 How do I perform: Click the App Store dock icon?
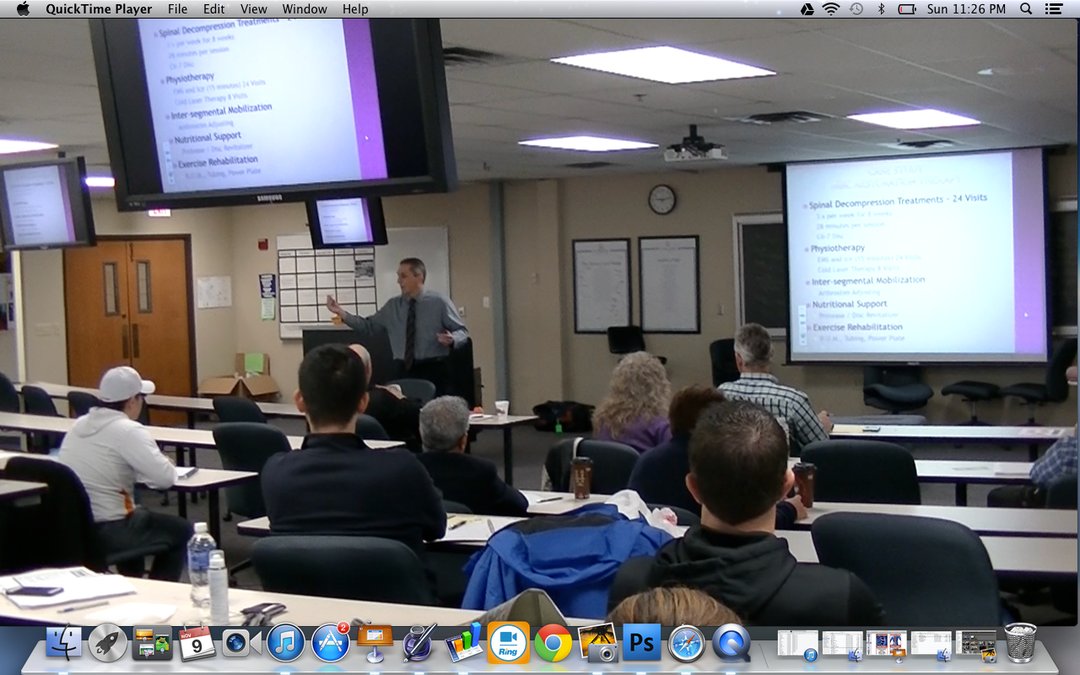click(x=330, y=643)
